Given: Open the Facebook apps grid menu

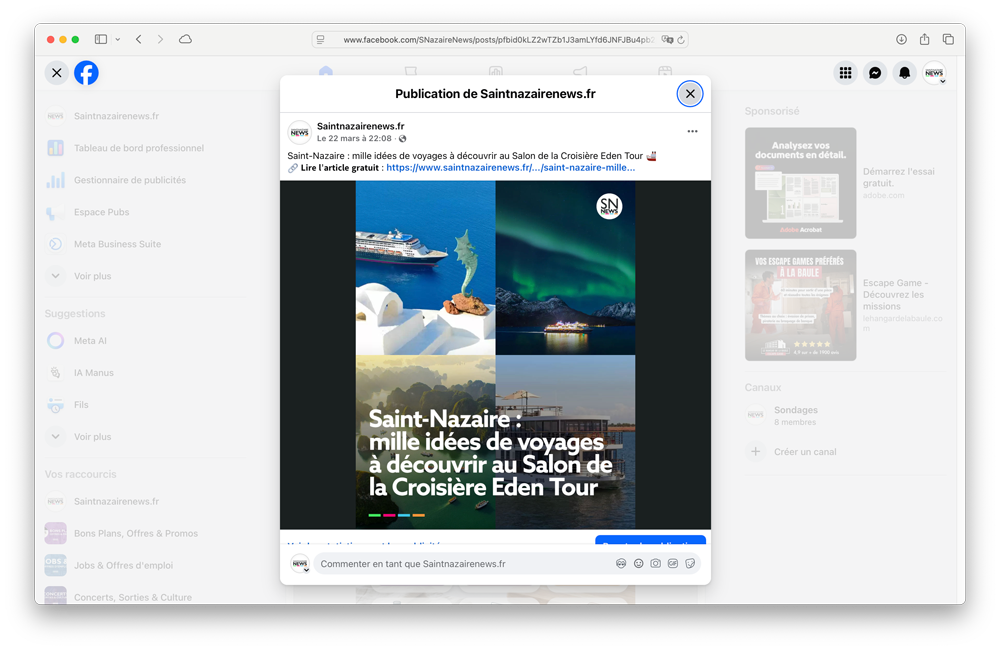Looking at the screenshot, I should [x=845, y=72].
